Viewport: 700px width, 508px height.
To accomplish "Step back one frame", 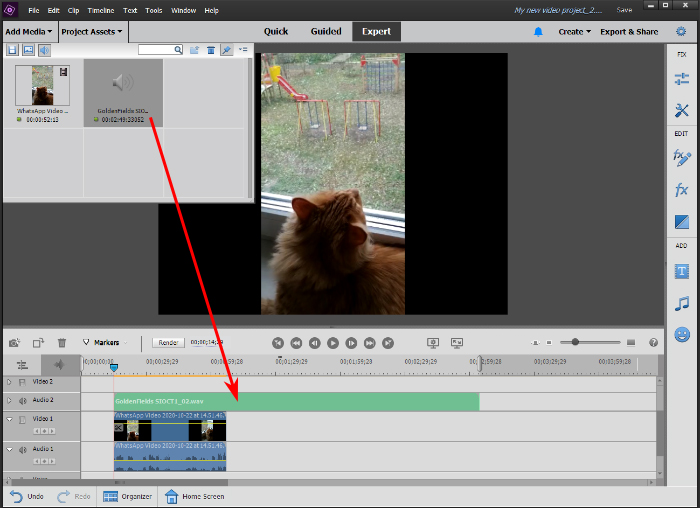I will tap(315, 343).
